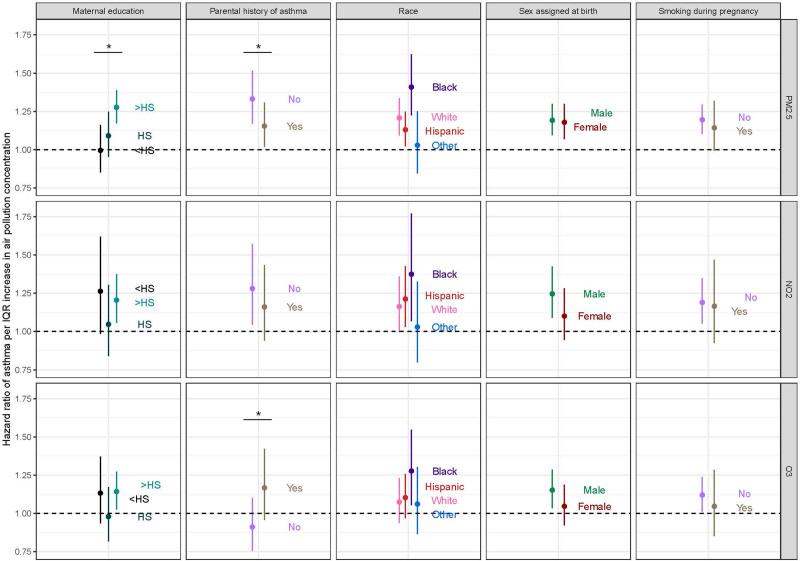Click the 'Yes' label in O3 Parental history panel
The width and height of the screenshot is (800, 561).
click(x=295, y=488)
